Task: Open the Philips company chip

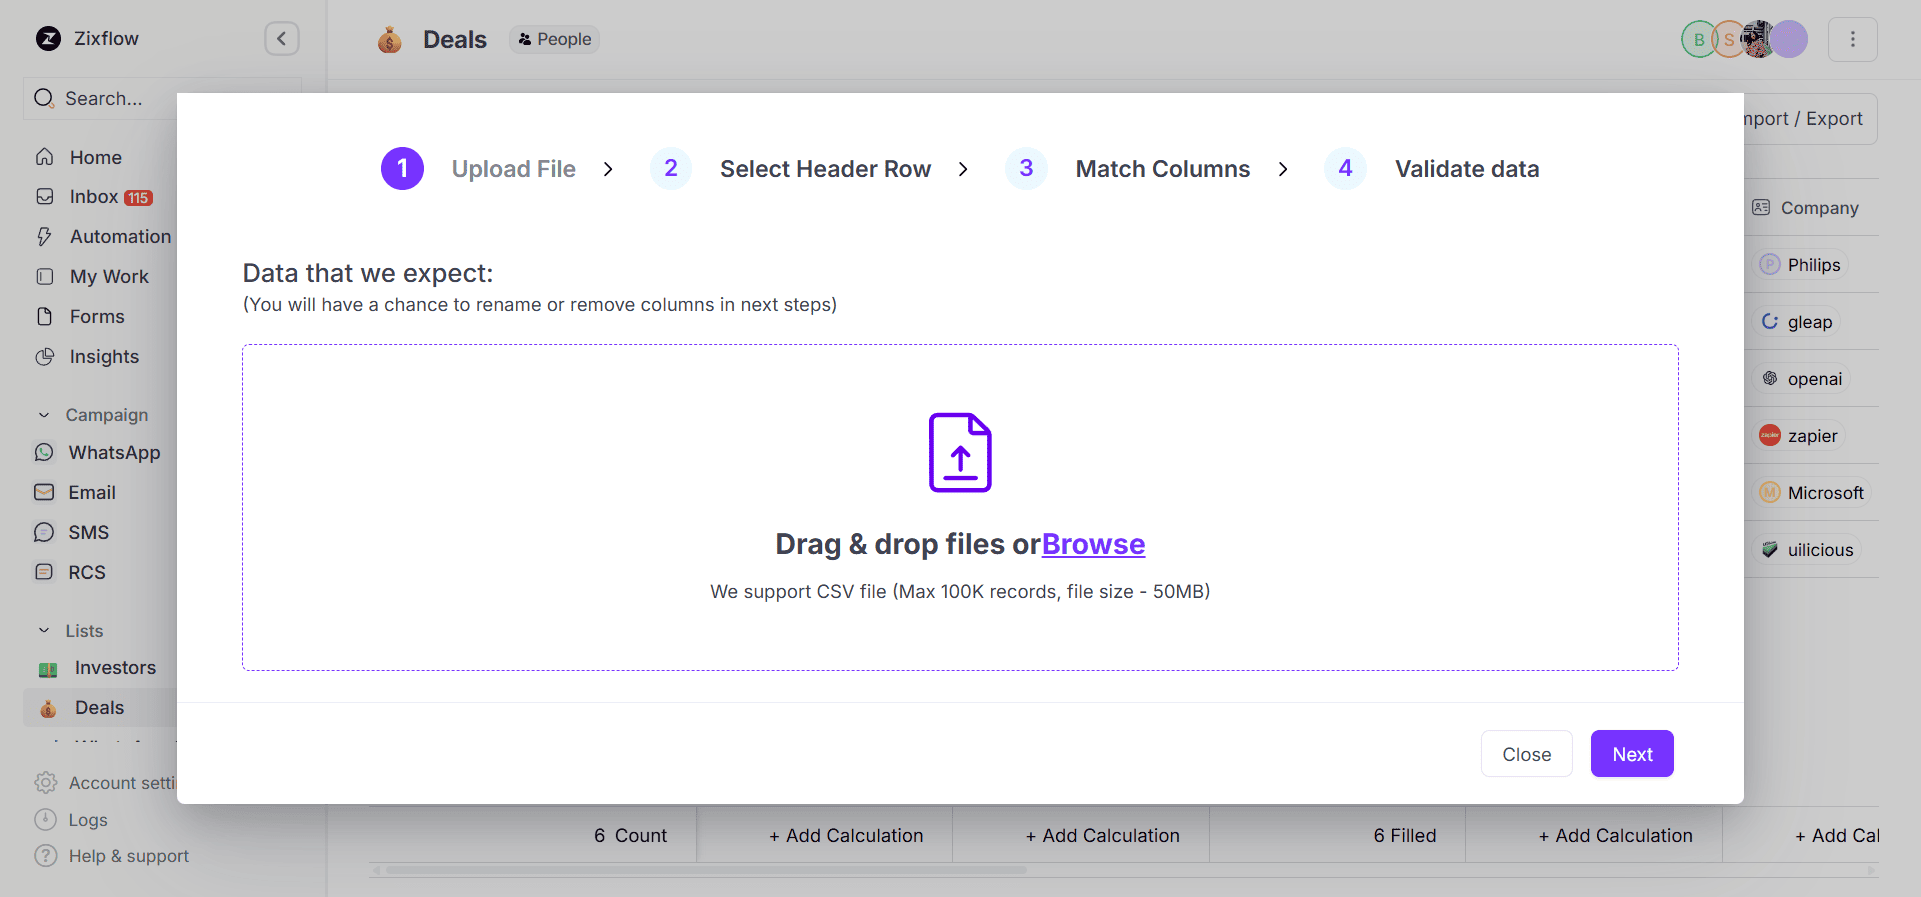Action: (x=1801, y=265)
